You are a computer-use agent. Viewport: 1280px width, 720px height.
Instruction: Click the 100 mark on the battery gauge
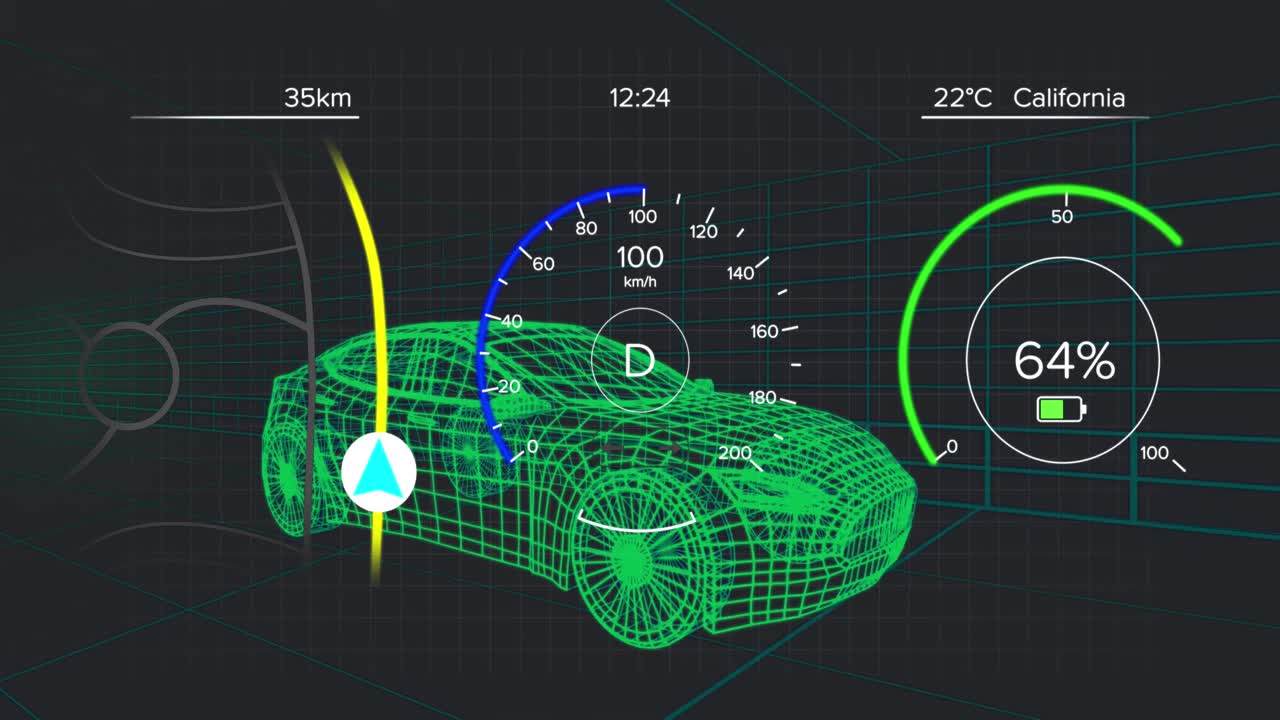coord(1154,453)
